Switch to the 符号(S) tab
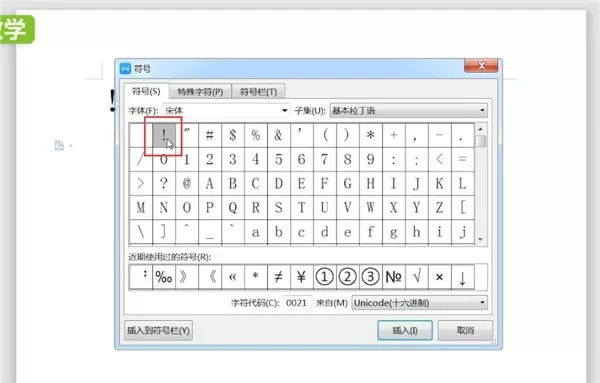The image size is (600, 383). pyautogui.click(x=146, y=91)
